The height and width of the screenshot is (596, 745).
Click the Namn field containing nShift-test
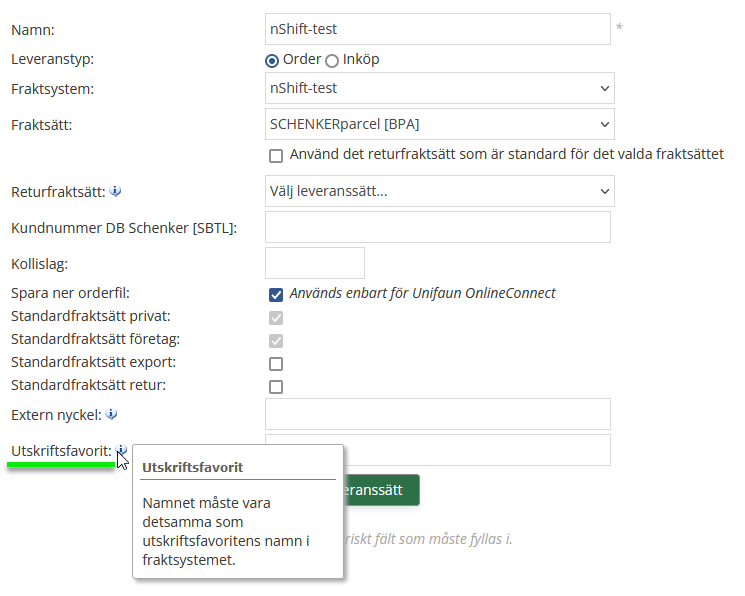(437, 29)
